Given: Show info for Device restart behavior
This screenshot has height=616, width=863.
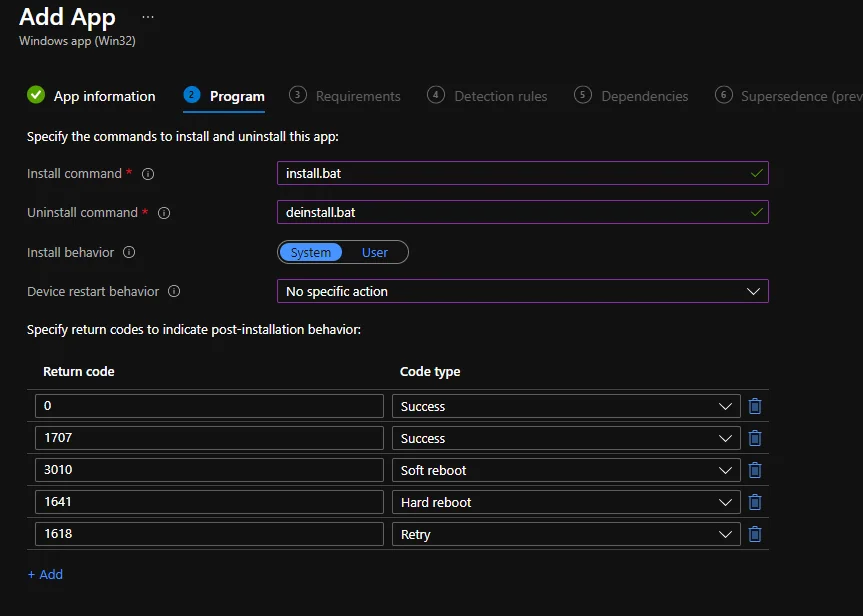Looking at the screenshot, I should click(174, 291).
